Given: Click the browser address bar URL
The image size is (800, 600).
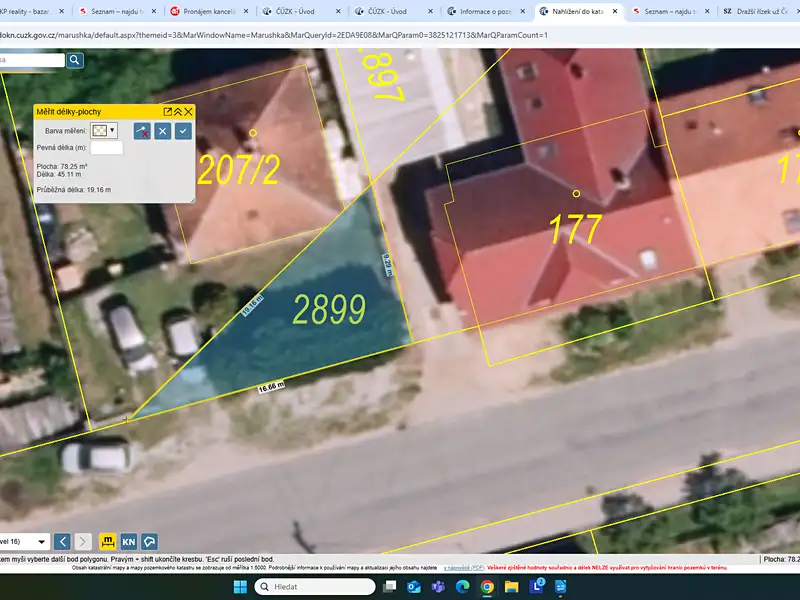Looking at the screenshot, I should tap(273, 35).
